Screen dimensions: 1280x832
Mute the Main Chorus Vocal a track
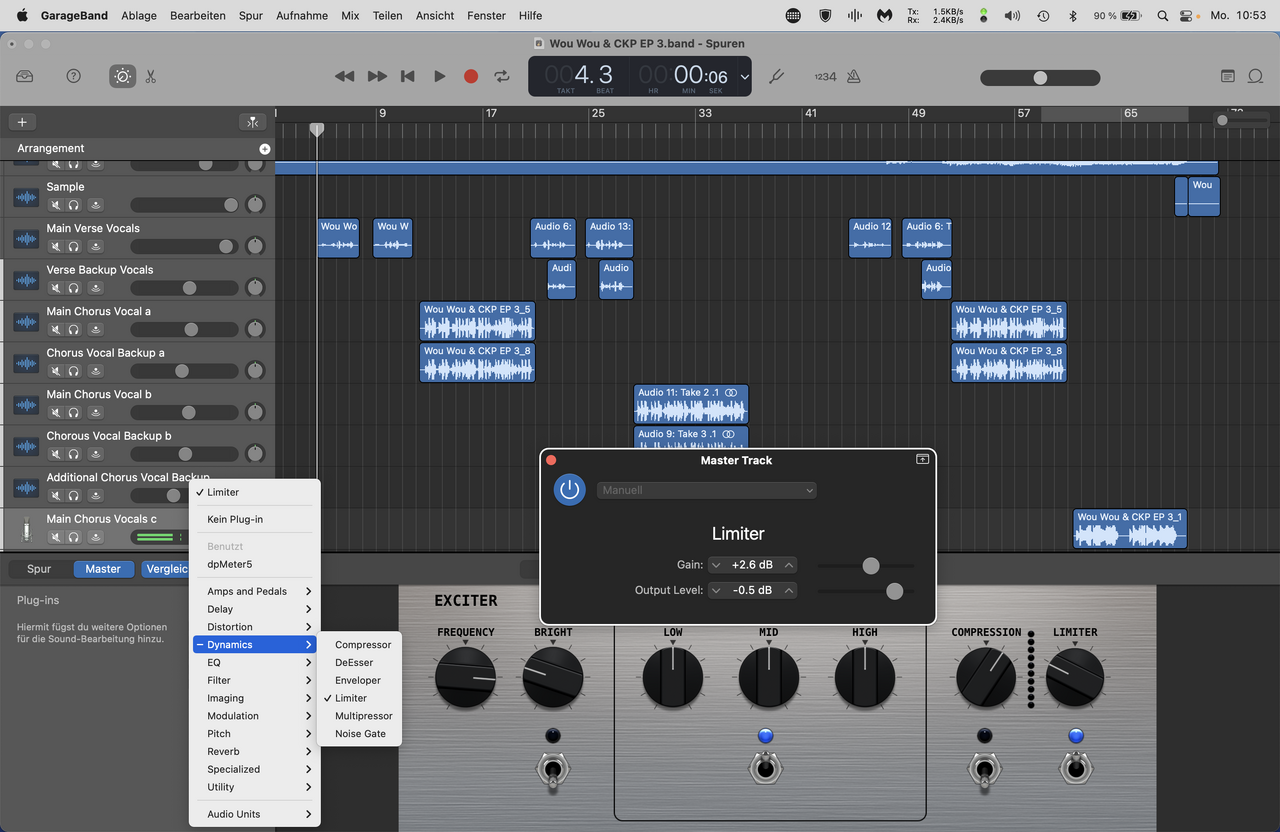click(56, 329)
